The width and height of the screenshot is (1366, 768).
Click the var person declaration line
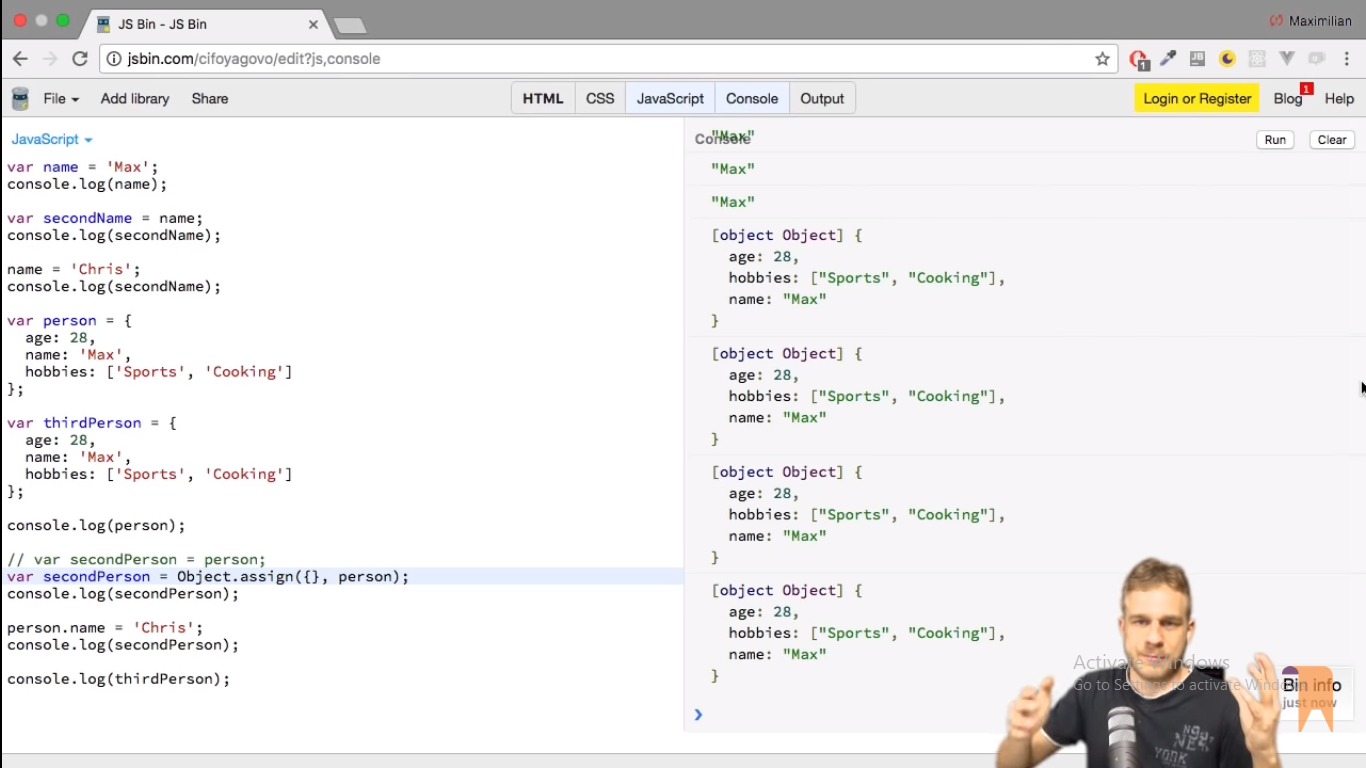tap(70, 321)
